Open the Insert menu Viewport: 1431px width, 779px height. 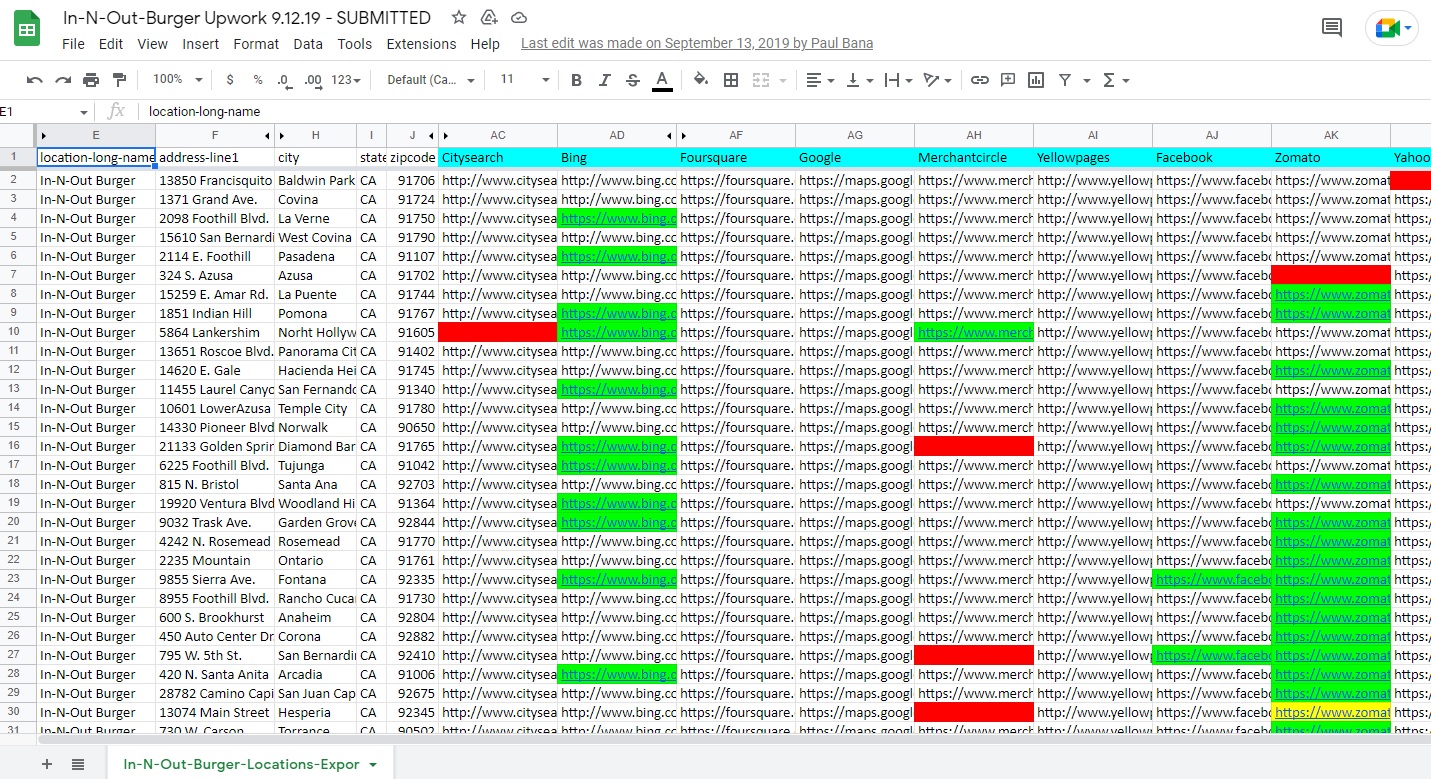[x=201, y=44]
